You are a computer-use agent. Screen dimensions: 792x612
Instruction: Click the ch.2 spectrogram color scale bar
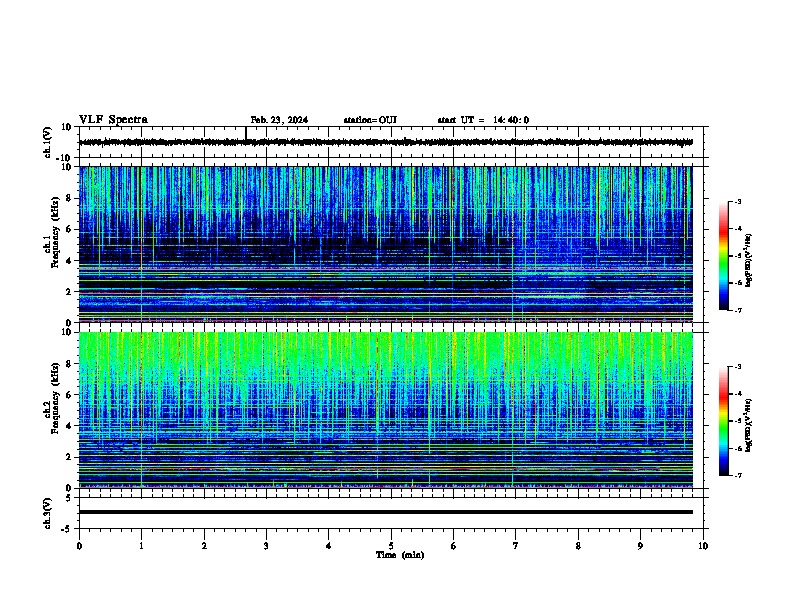pyautogui.click(x=723, y=421)
